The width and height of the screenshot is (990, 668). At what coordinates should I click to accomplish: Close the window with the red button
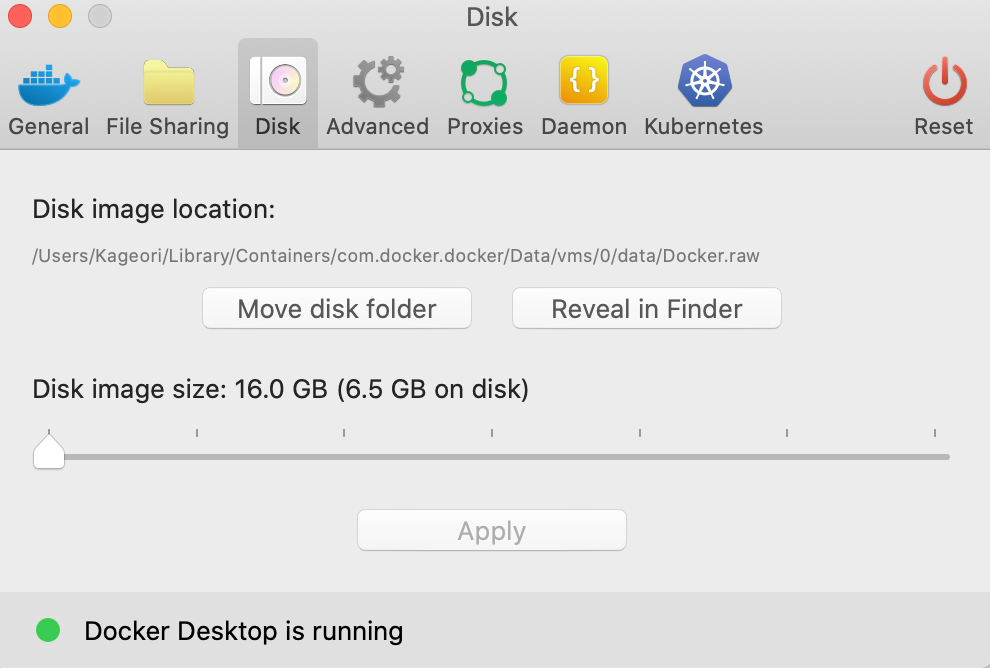coord(19,16)
